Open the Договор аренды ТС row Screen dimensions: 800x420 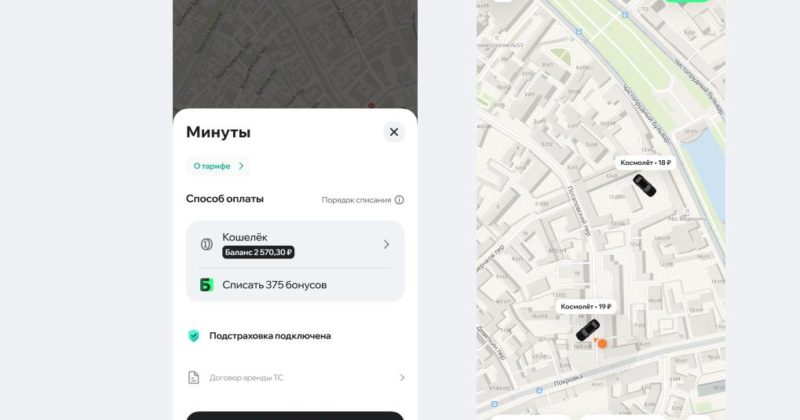click(295, 378)
